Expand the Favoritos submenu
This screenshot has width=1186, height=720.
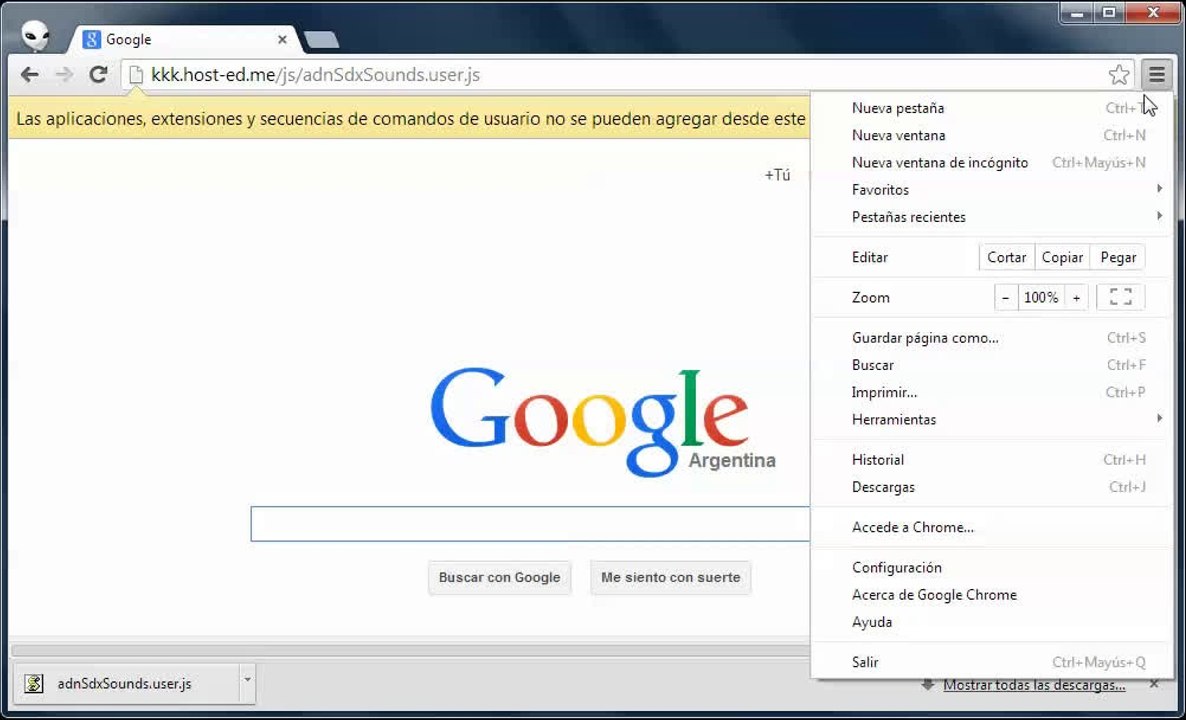992,190
